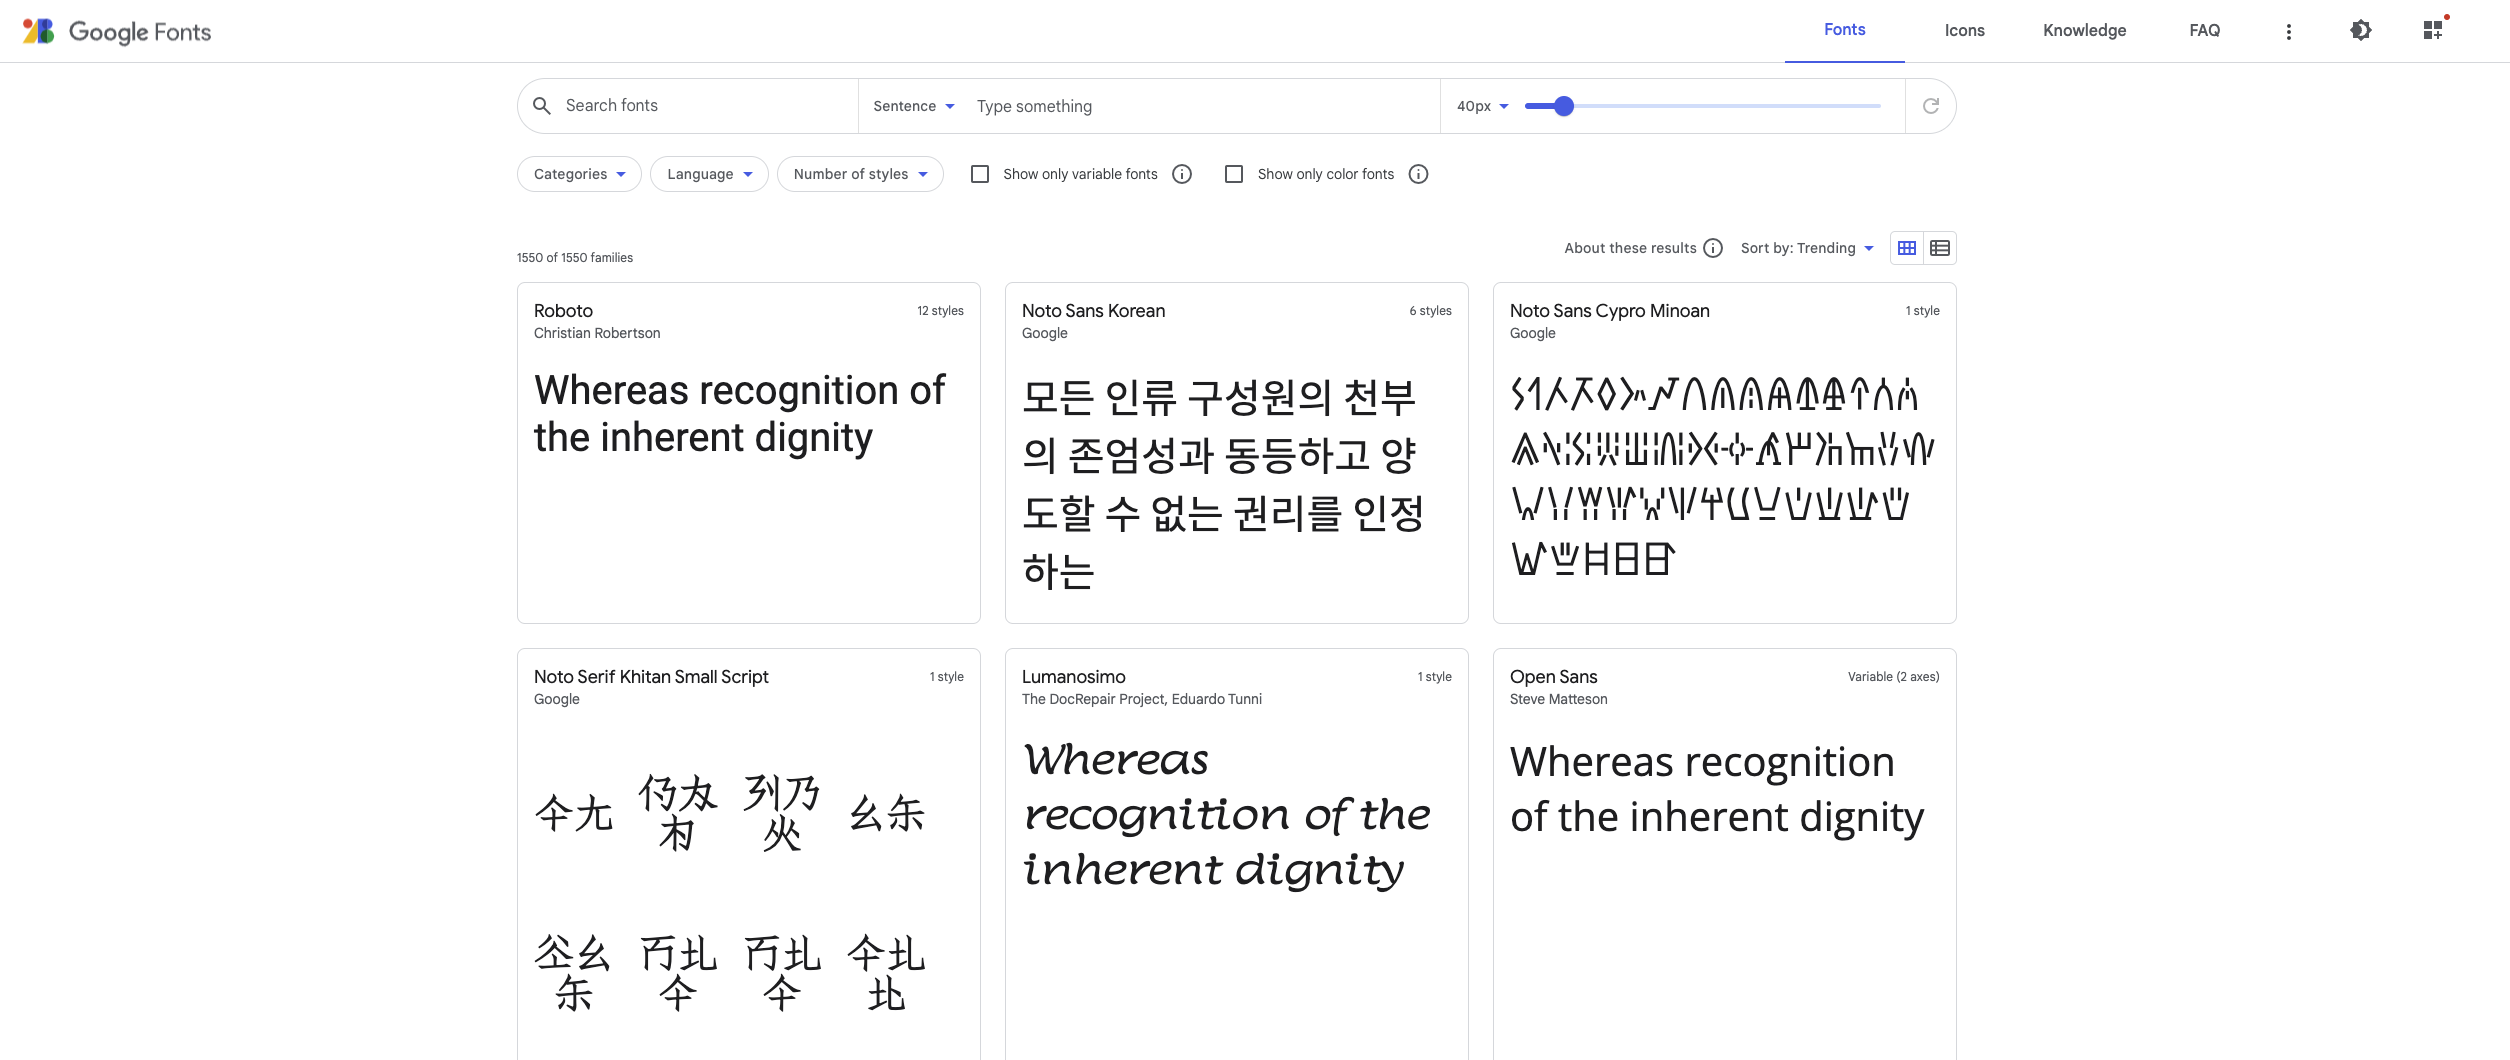Screen dimensions: 2510x1060
Task: Click the About these results link
Action: click(x=1630, y=248)
